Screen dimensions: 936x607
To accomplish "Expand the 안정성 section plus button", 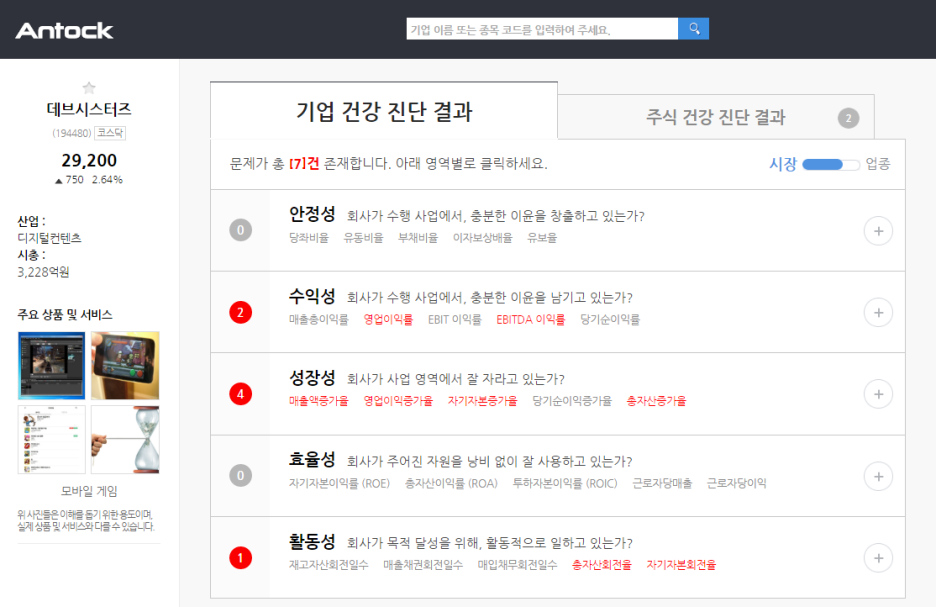I will (878, 231).
